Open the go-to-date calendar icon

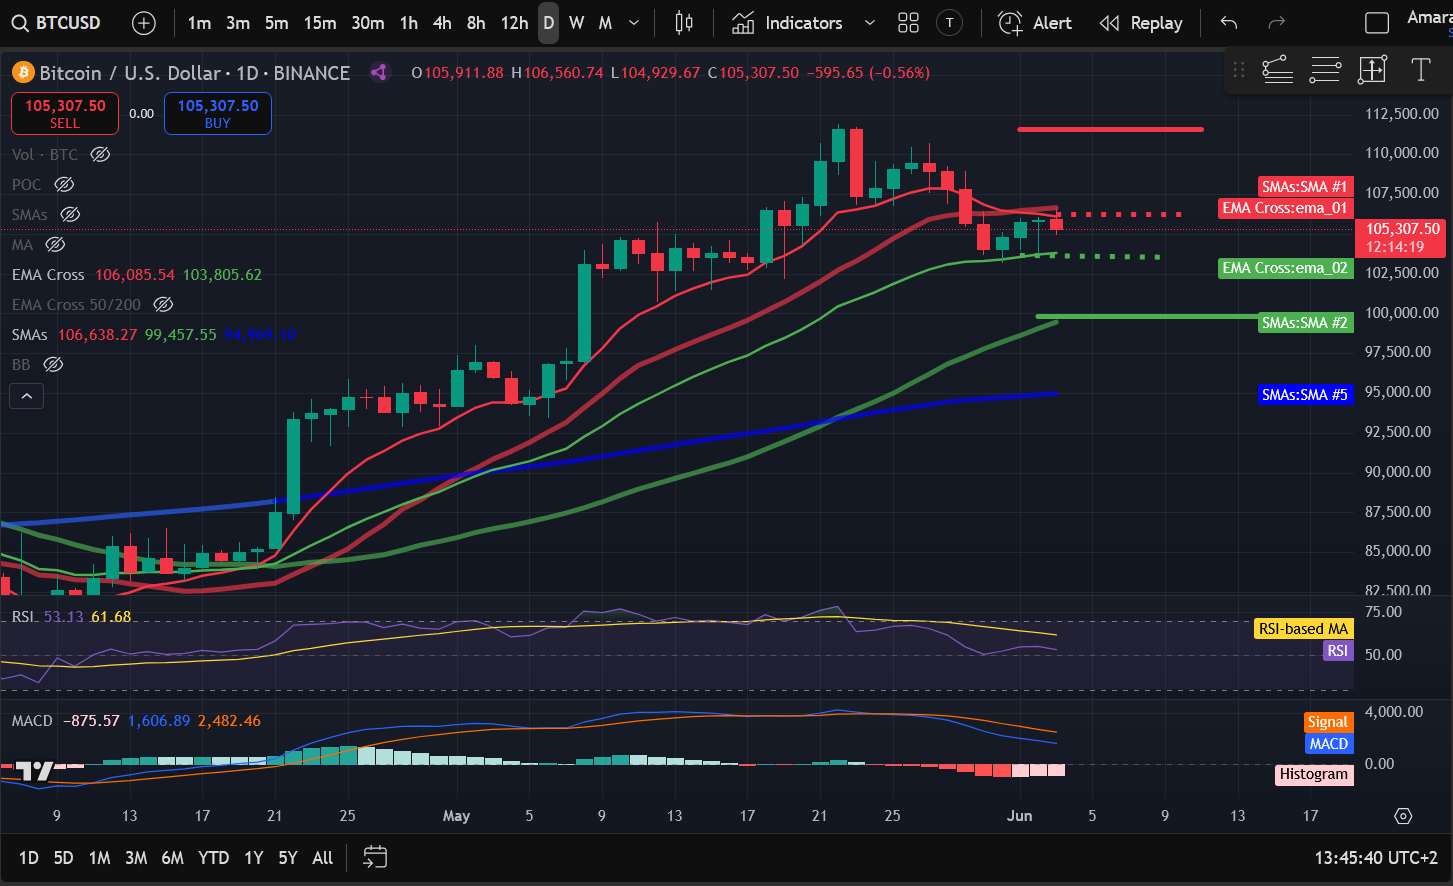point(375,857)
